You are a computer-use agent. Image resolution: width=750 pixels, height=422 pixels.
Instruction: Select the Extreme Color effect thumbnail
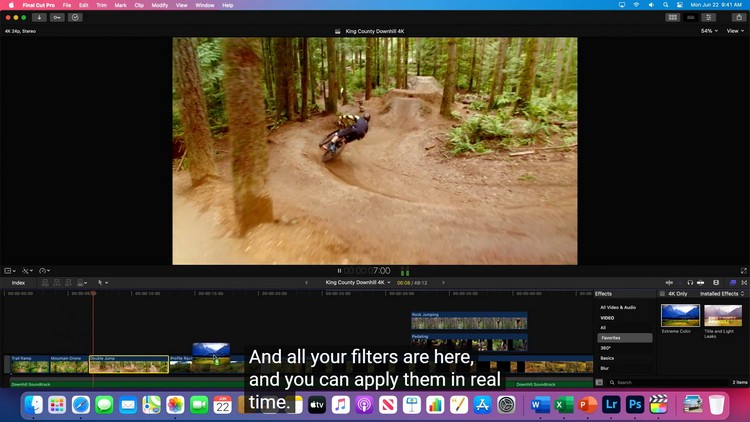[x=680, y=316]
